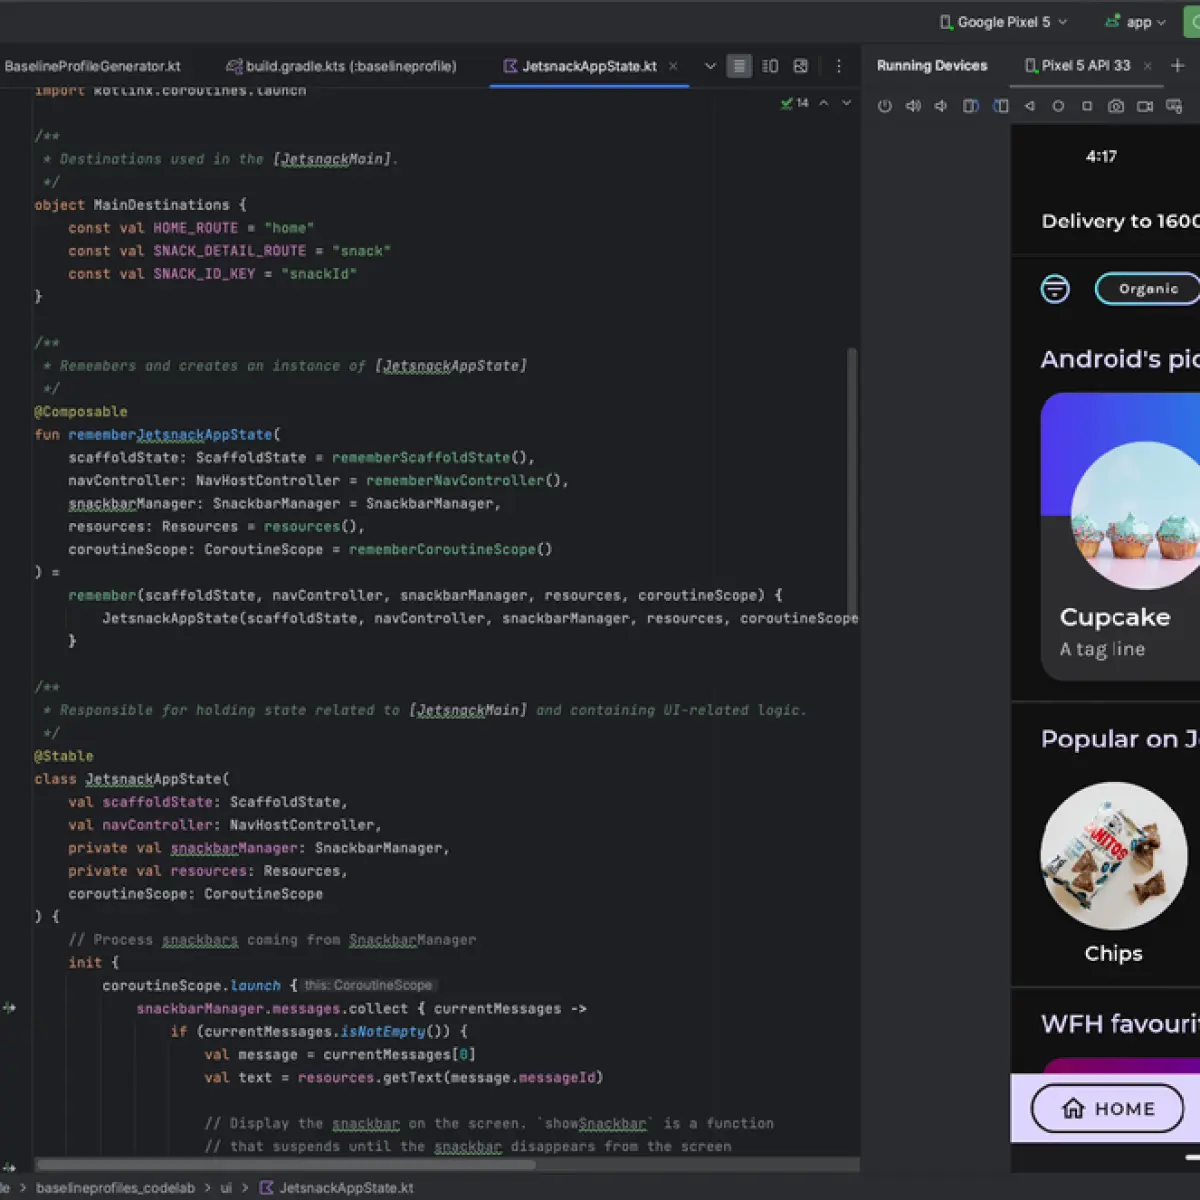Click rememberNavController() call
1200x1200 pixels.
[x=463, y=481]
